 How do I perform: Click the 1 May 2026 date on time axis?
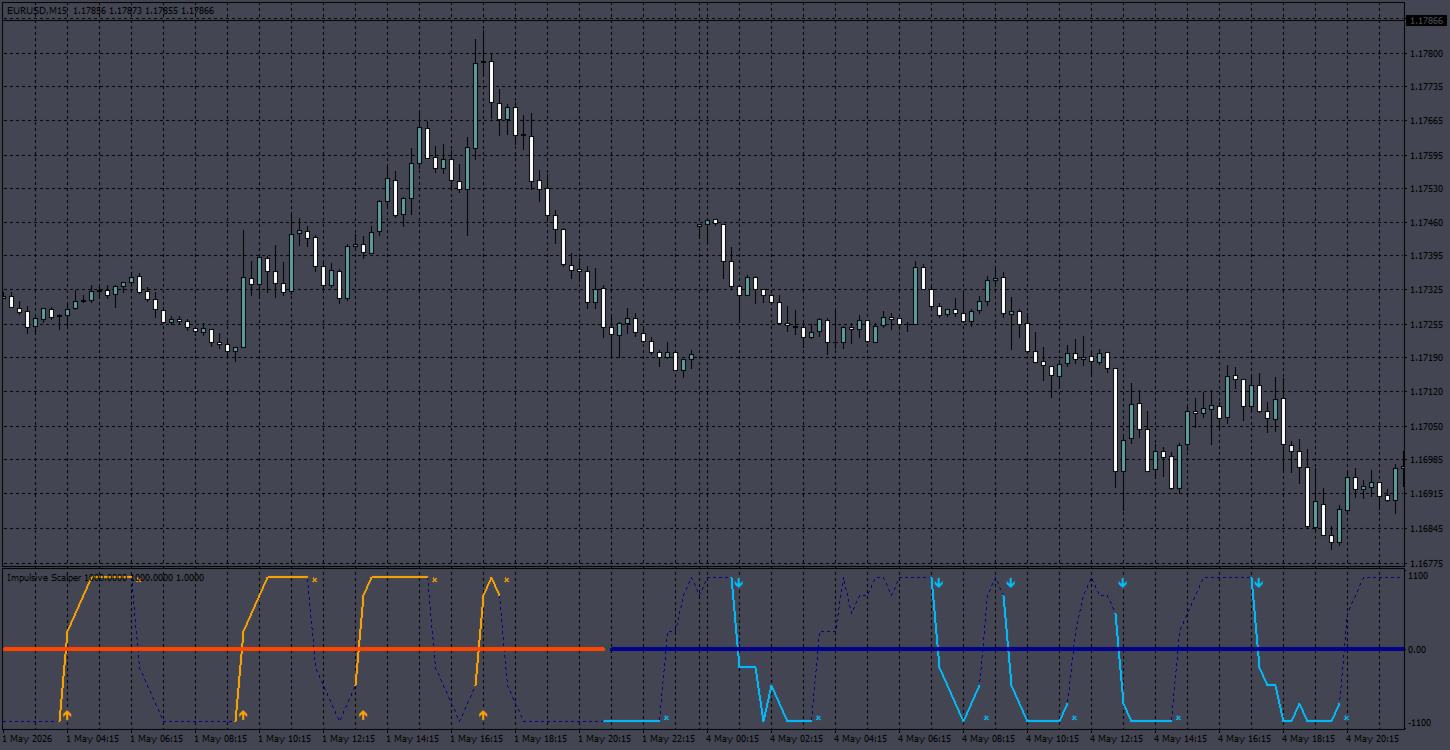point(25,740)
